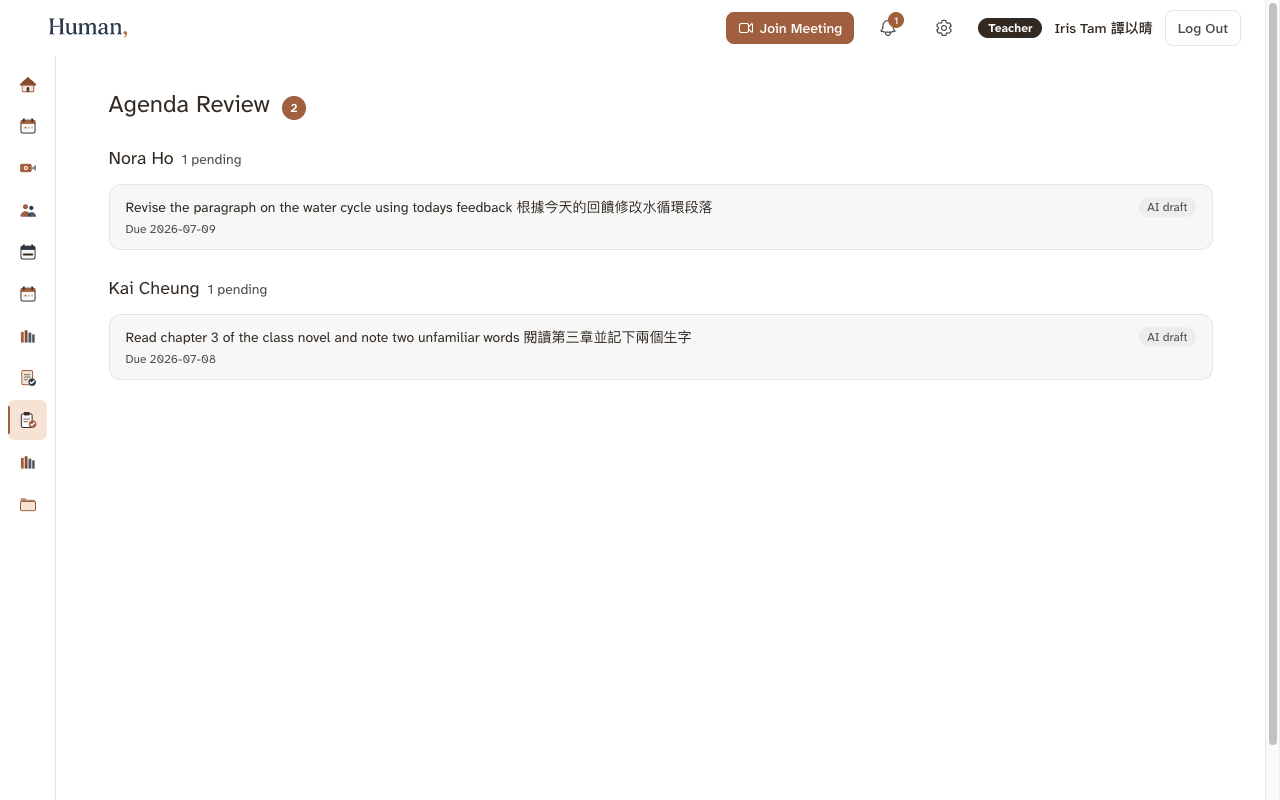This screenshot has width=1280, height=800.
Task: Open settings via the gear icon
Action: pos(944,28)
